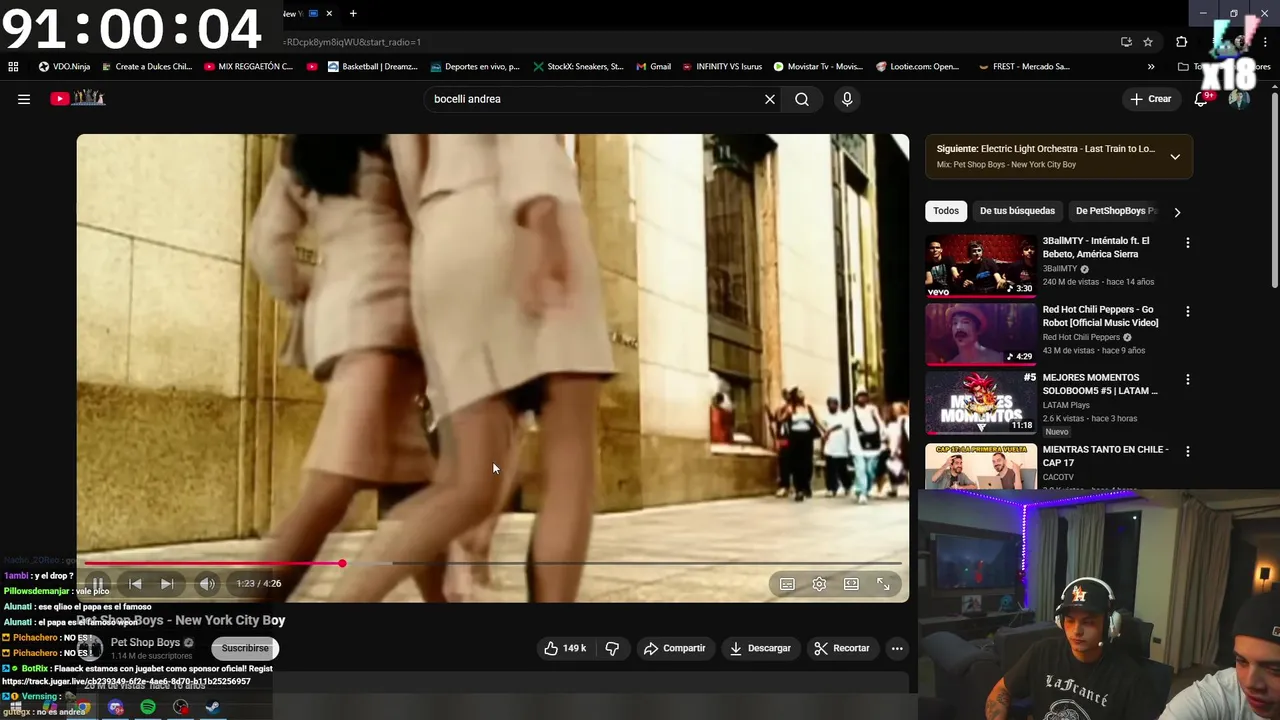Clear the search text with the X
Screen dimensions: 1280x720
770,99
